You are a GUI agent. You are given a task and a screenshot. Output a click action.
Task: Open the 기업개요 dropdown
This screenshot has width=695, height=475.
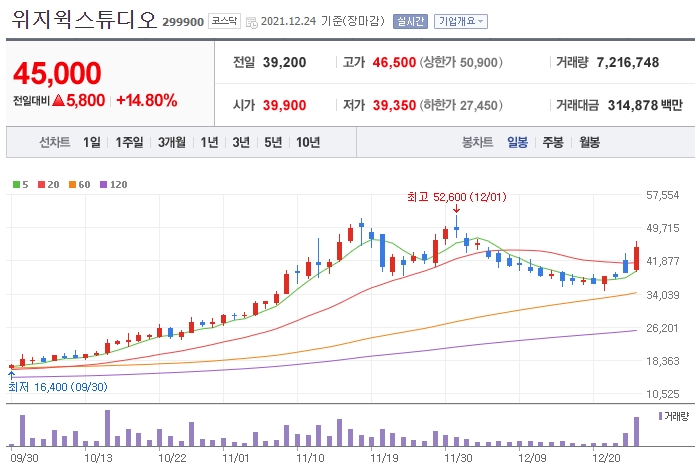461,21
